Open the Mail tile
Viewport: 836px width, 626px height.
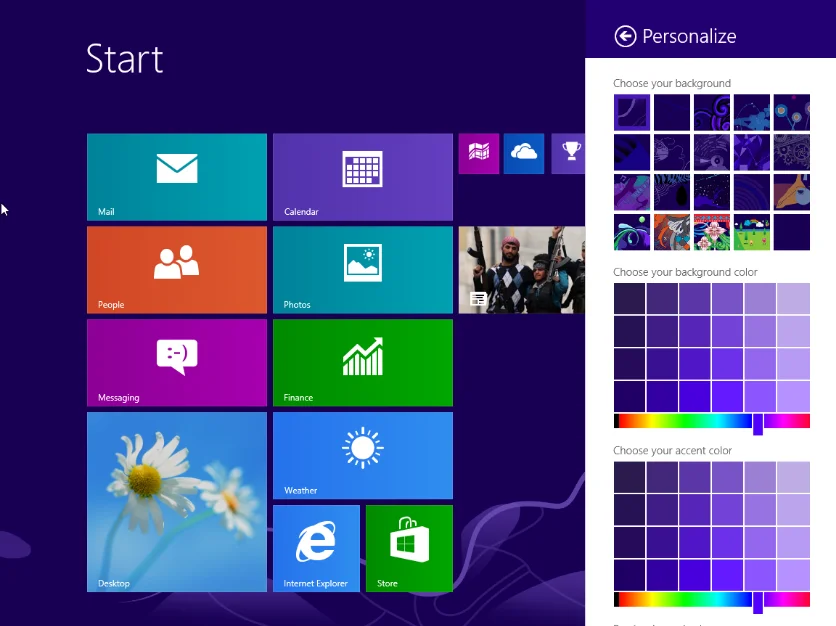(x=177, y=177)
